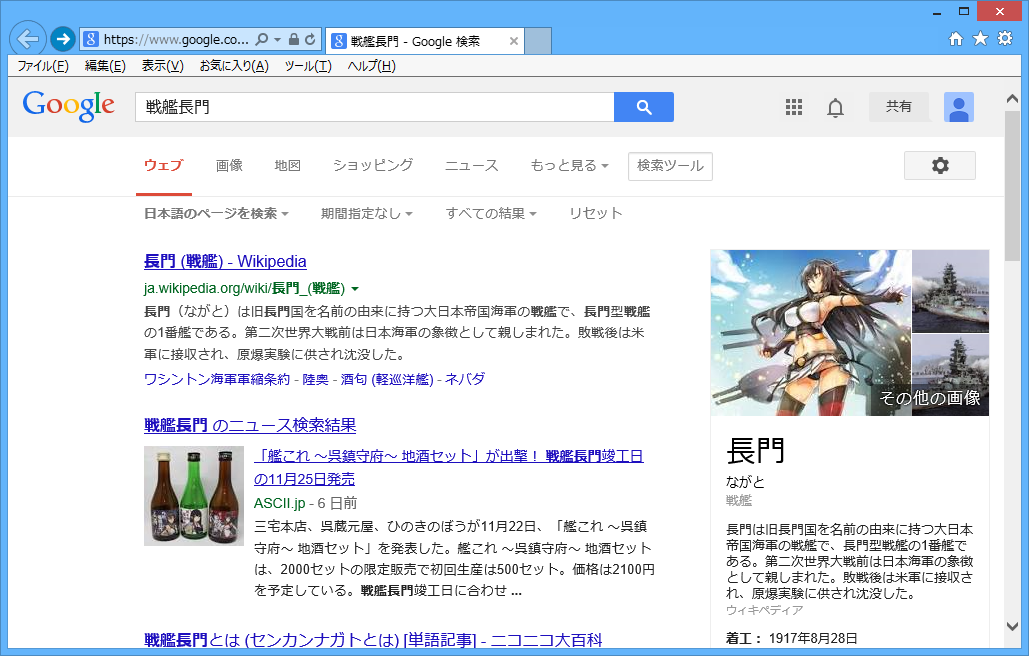Viewport: 1029px width, 656px height.
Task: Open the search settings gear button
Action: pyautogui.click(x=940, y=165)
